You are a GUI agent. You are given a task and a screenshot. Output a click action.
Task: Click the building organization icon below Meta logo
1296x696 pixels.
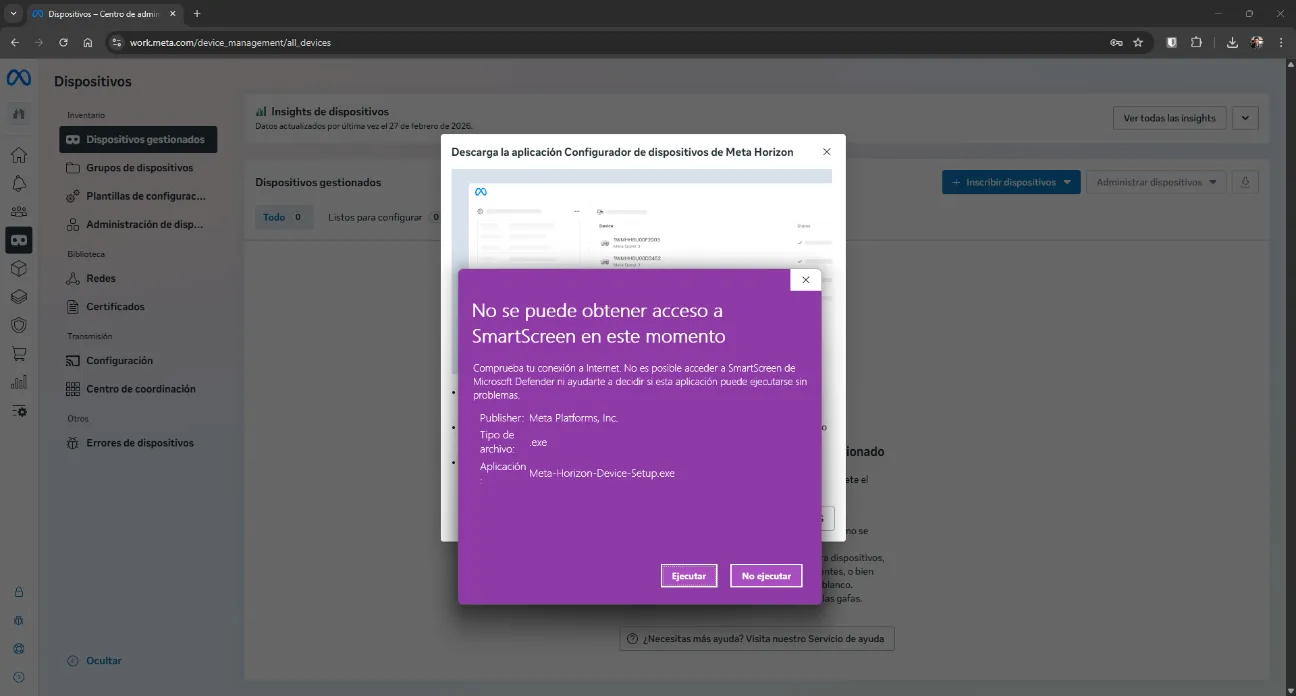(18, 113)
